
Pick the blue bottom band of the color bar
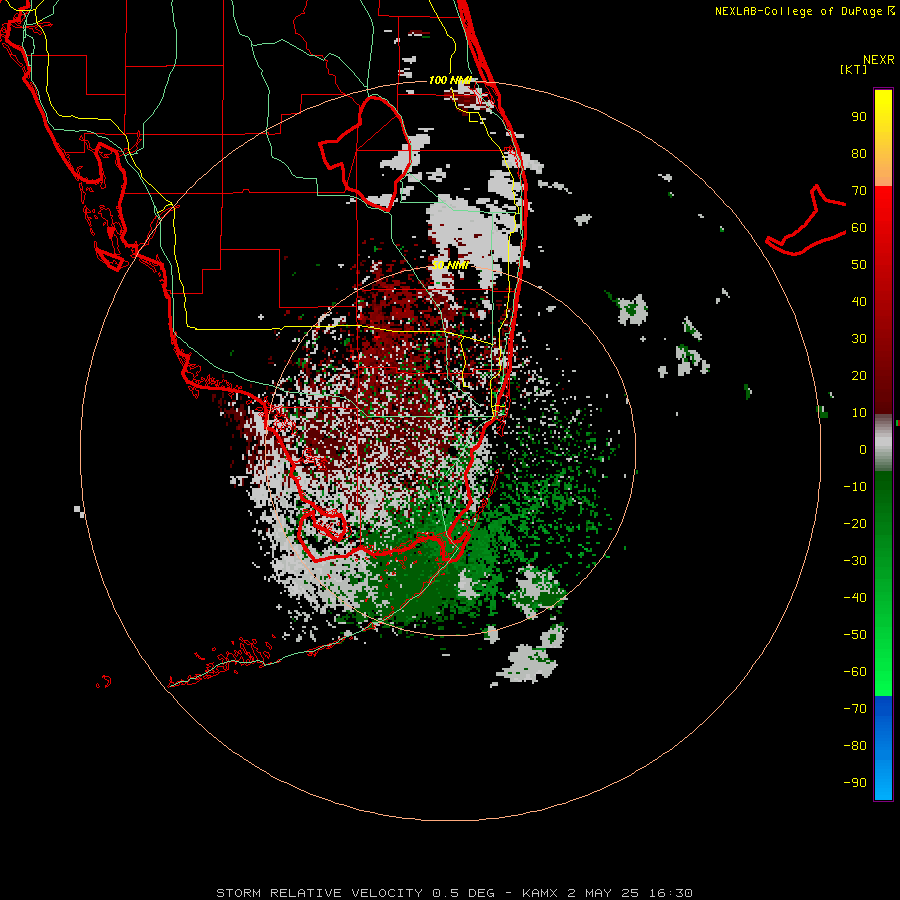(x=883, y=748)
